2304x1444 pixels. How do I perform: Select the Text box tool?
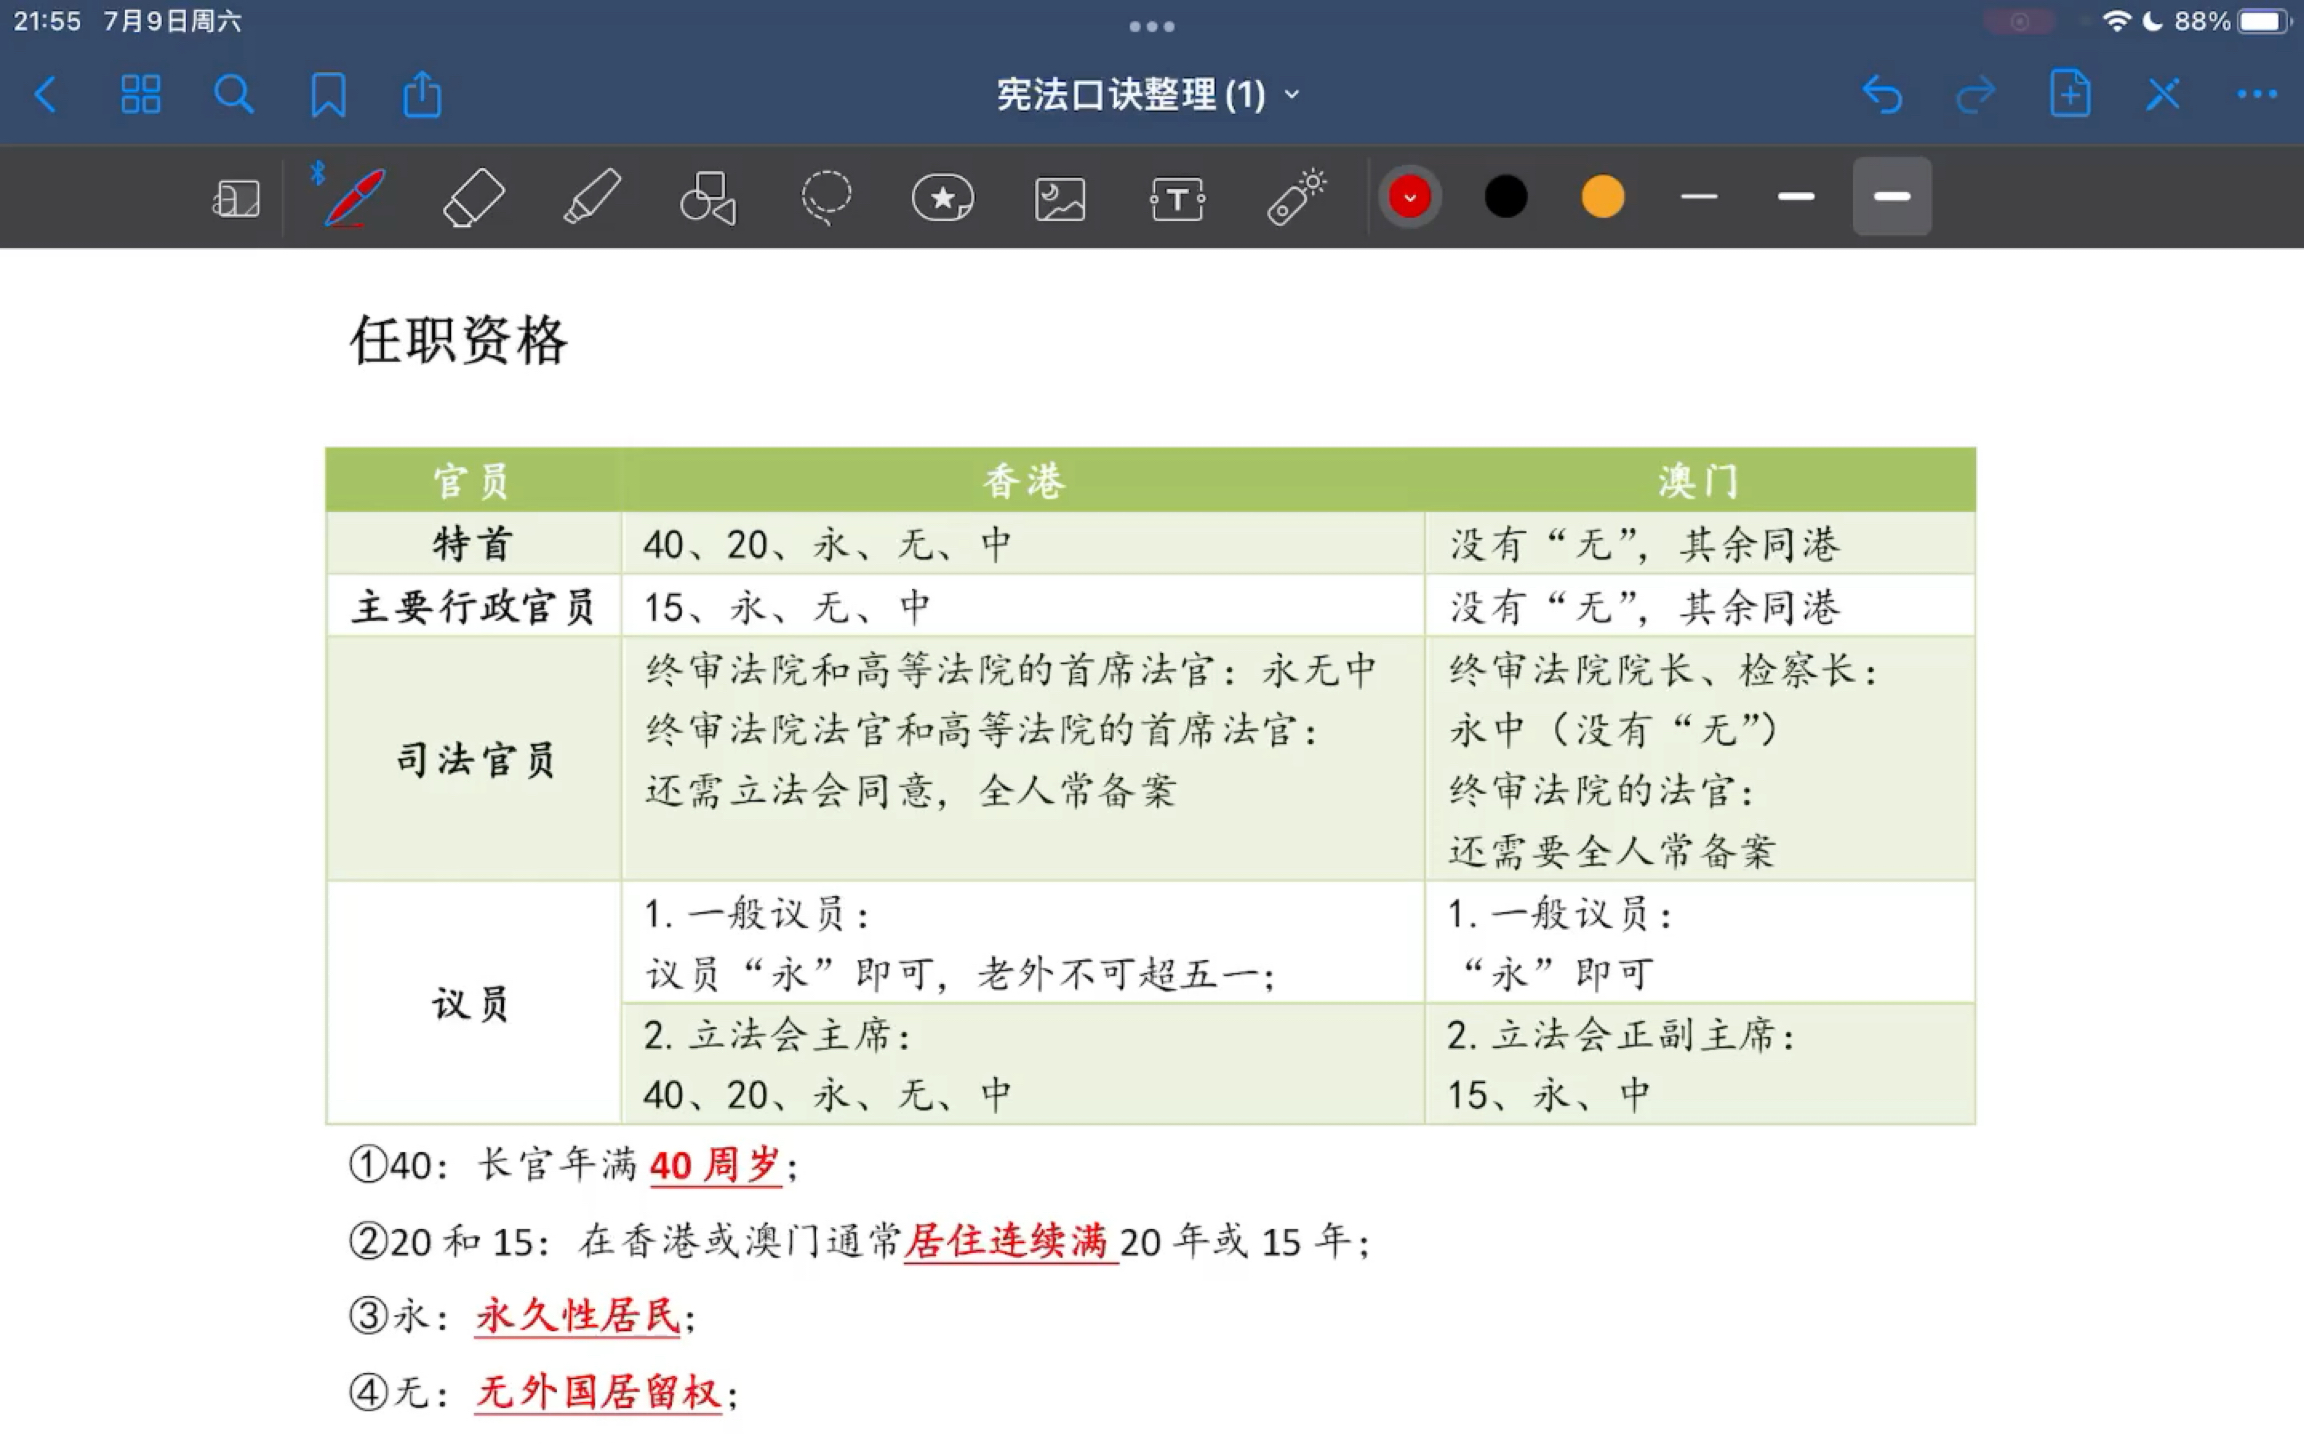point(1177,198)
